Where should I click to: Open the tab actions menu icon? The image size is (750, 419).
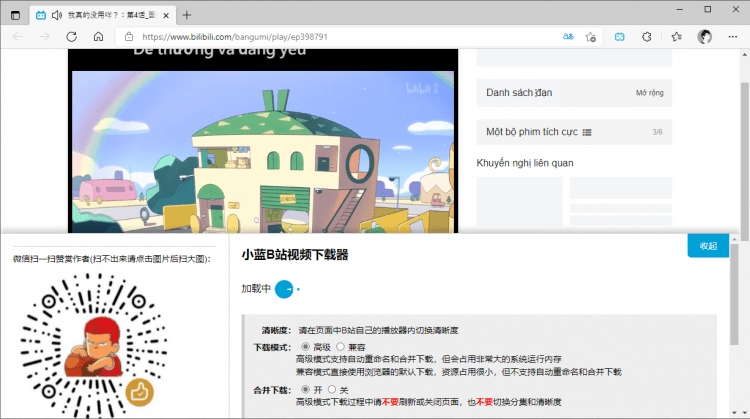[x=15, y=15]
